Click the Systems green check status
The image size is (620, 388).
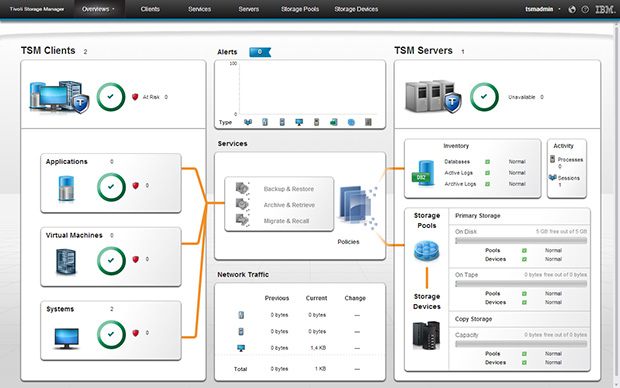coord(111,334)
